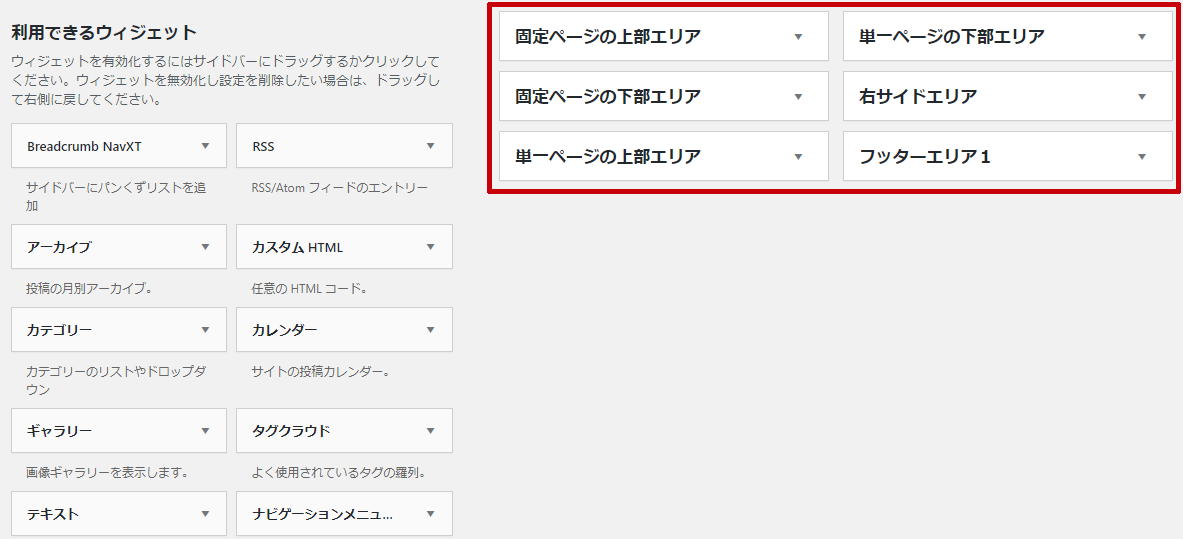Screen dimensions: 1183x539
Task: Click the フッターエリア１ sidebar title
Action: [x=925, y=157]
